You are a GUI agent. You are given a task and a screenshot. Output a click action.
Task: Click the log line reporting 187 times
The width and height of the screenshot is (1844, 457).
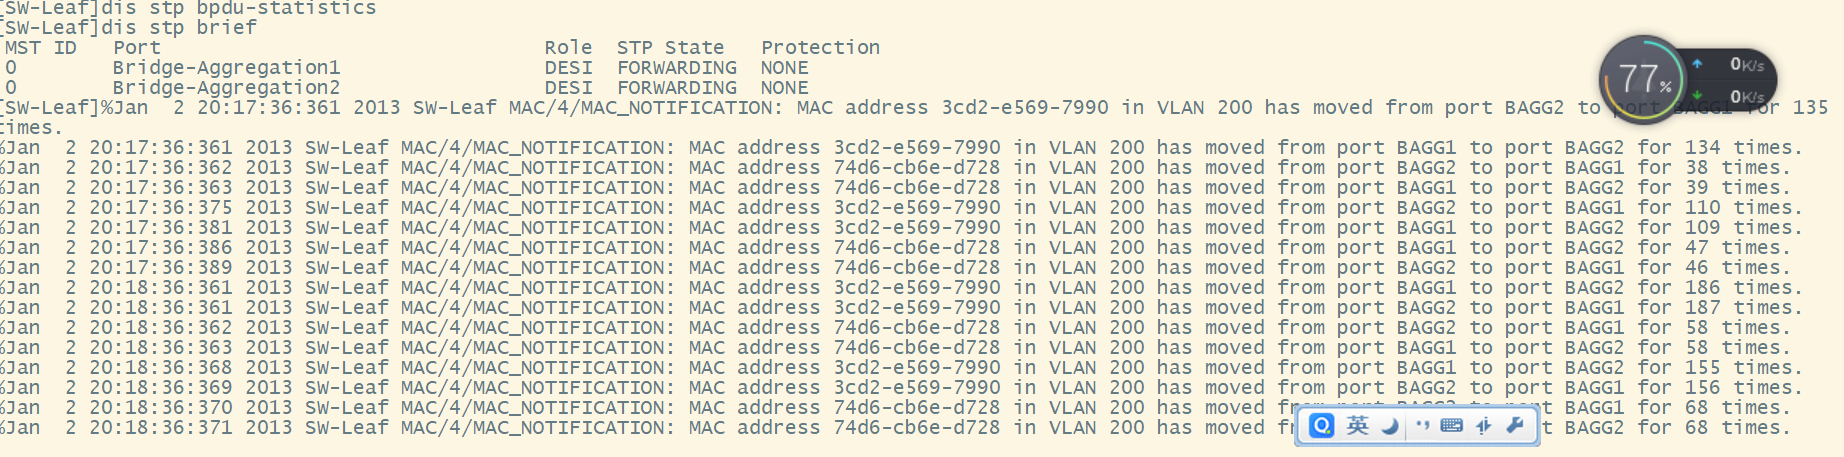pyautogui.click(x=900, y=308)
